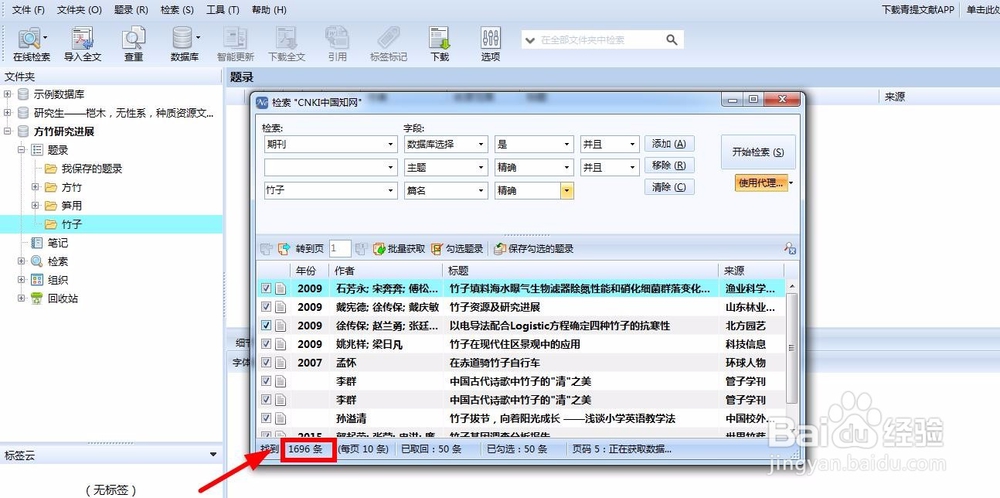
Task: Open the 数据库 database tool
Action: [184, 44]
